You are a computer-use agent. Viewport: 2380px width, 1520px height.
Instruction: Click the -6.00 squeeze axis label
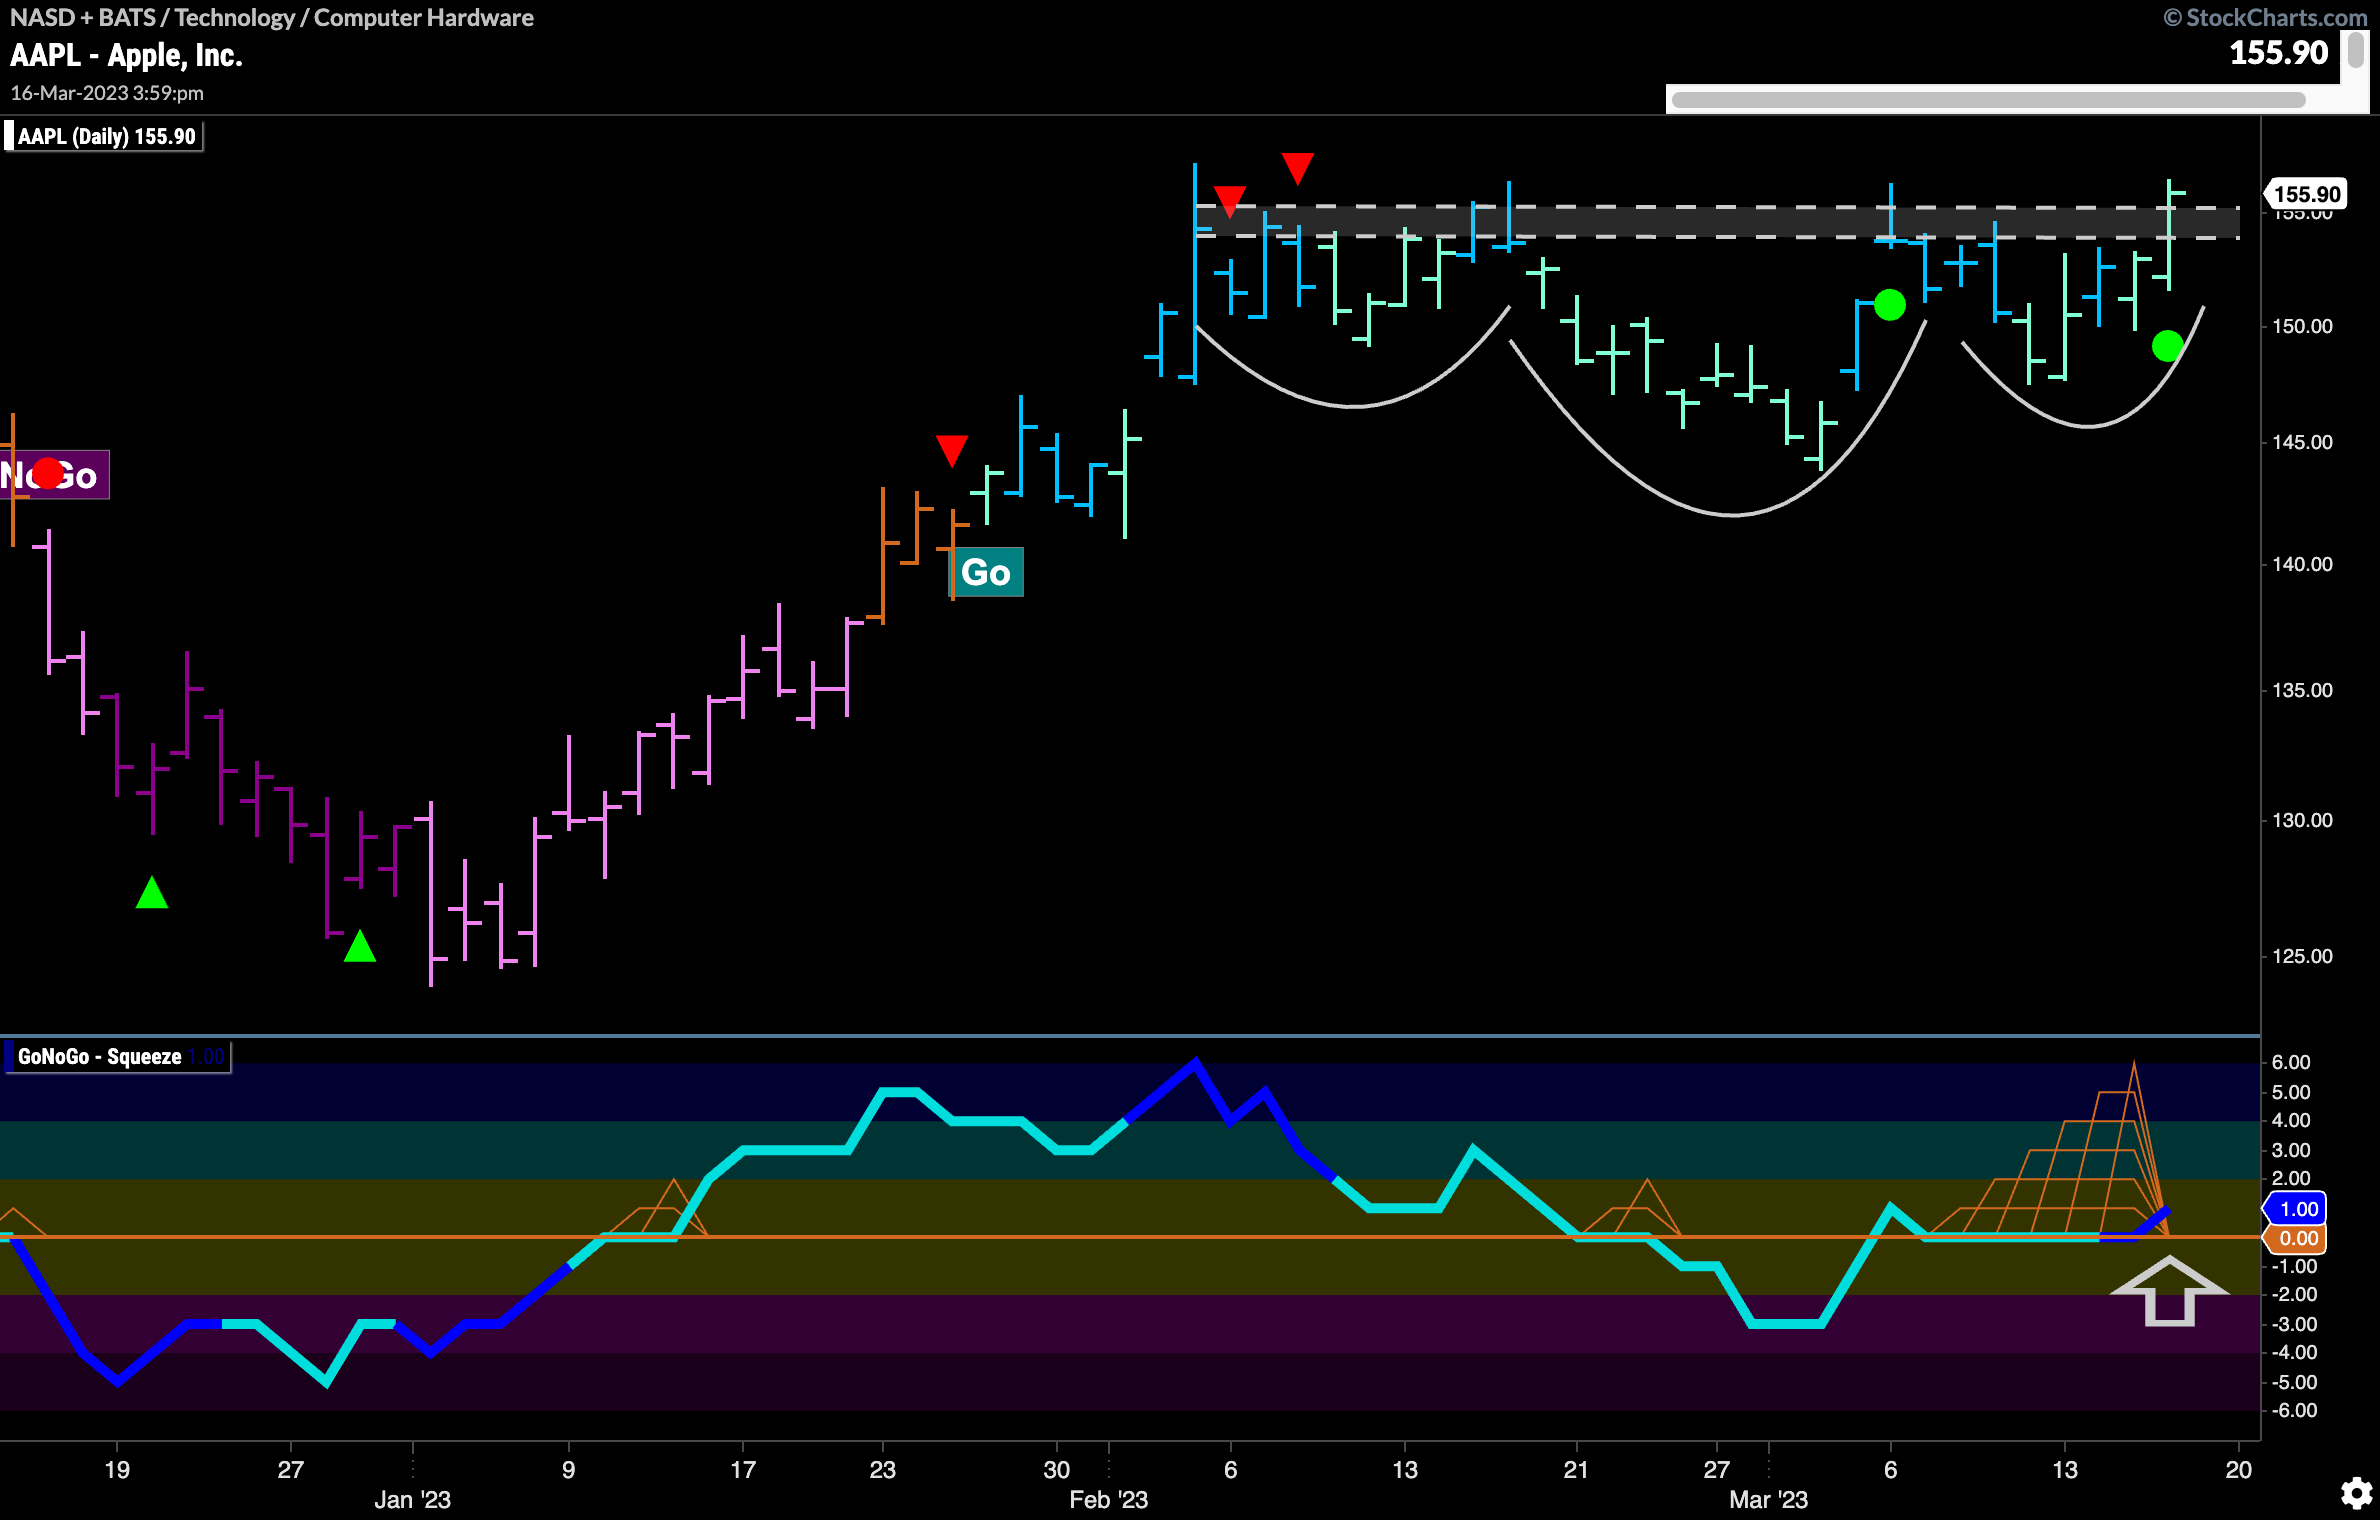[2294, 1411]
